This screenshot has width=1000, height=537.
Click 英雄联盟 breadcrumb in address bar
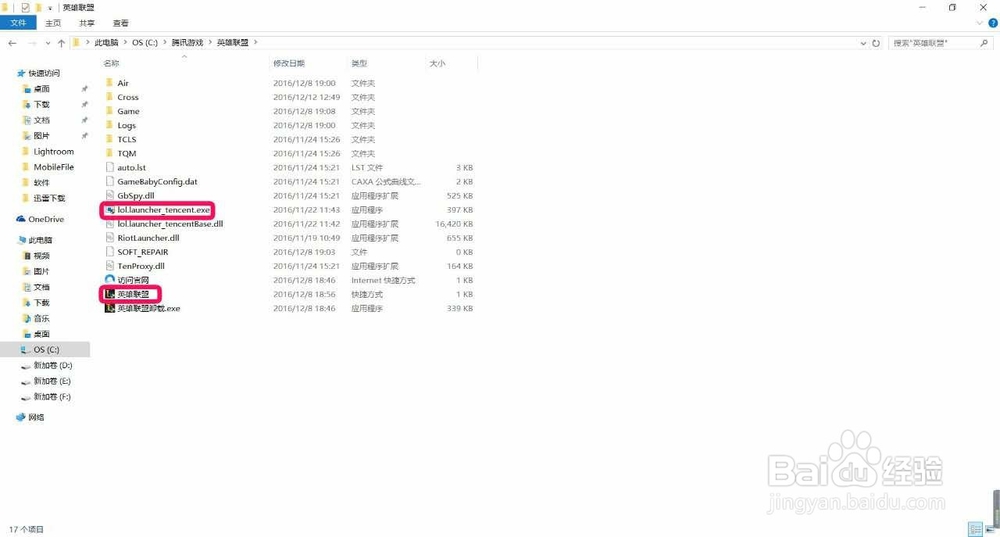point(232,43)
